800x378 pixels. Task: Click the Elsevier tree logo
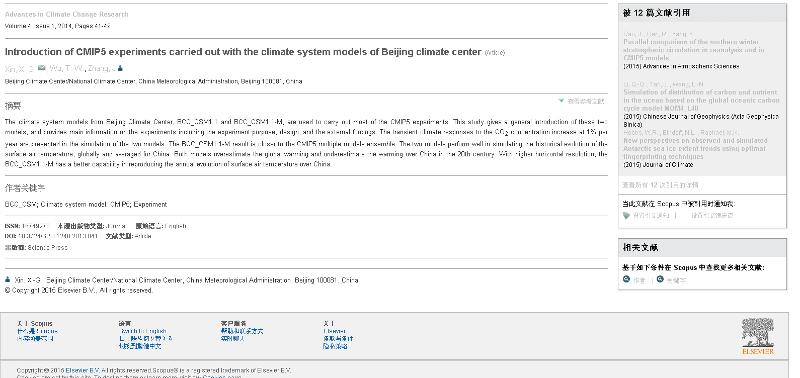(758, 336)
